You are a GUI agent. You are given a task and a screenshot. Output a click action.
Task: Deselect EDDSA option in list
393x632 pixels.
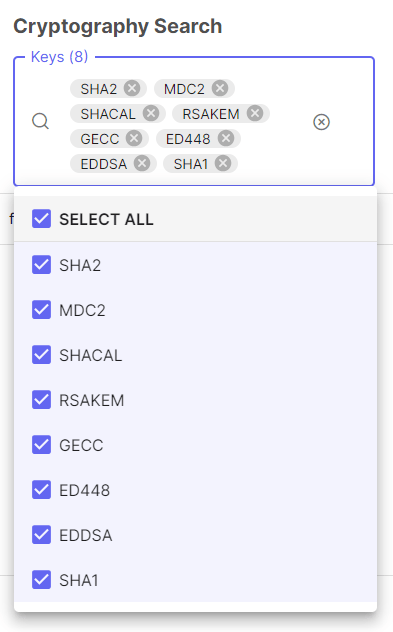(x=42, y=534)
